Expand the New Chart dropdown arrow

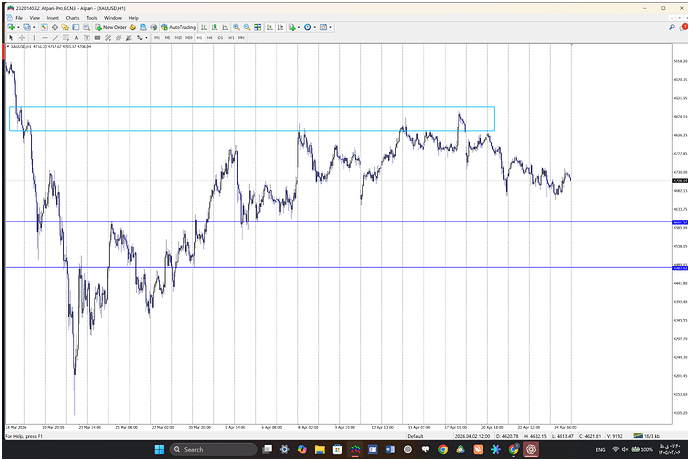tap(18, 27)
